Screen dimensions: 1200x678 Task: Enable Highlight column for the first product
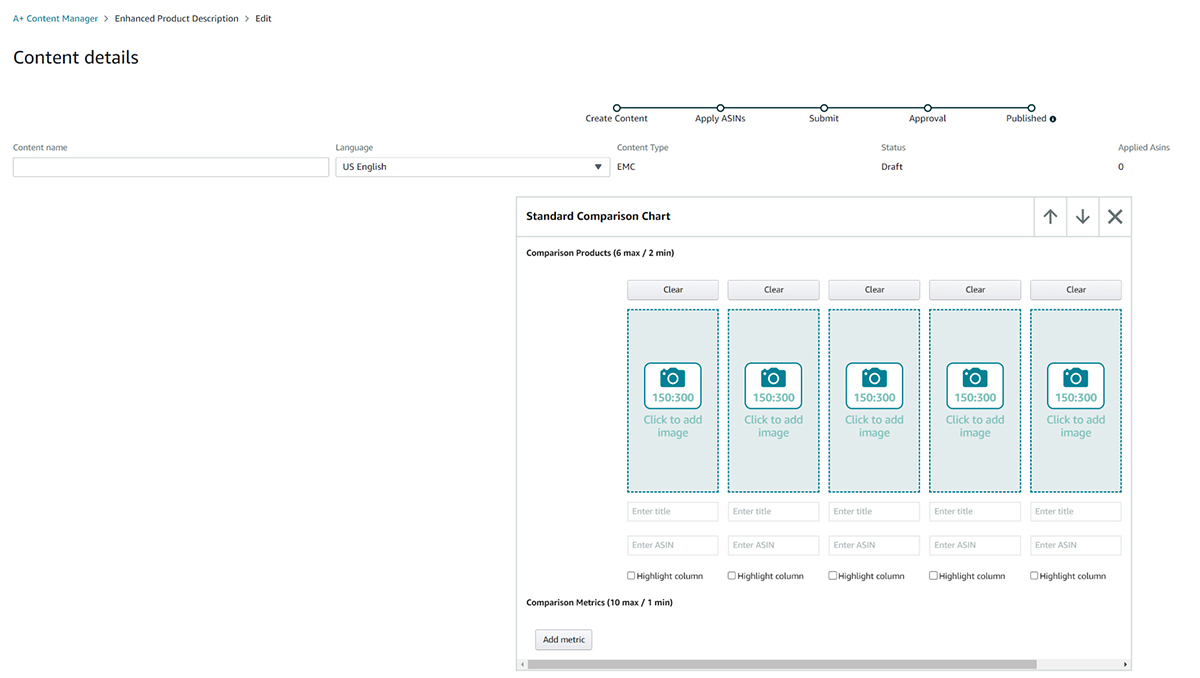pyautogui.click(x=631, y=576)
